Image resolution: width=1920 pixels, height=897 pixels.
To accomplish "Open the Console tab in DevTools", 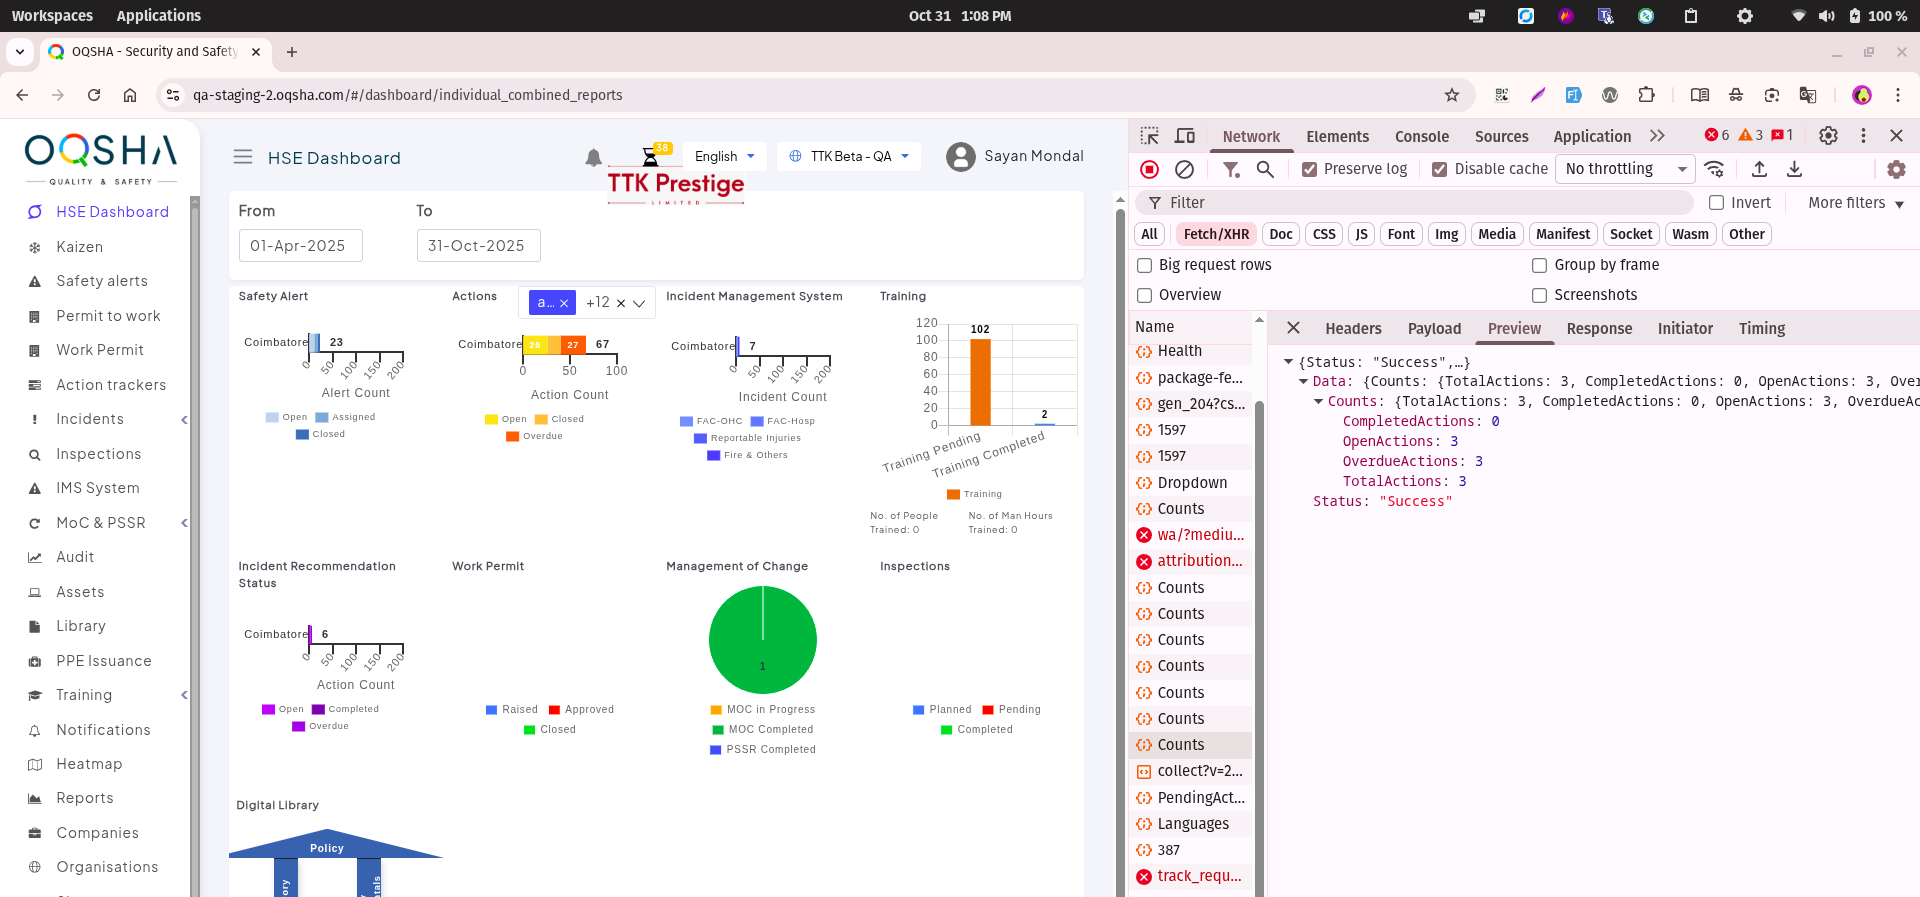I will [x=1421, y=136].
